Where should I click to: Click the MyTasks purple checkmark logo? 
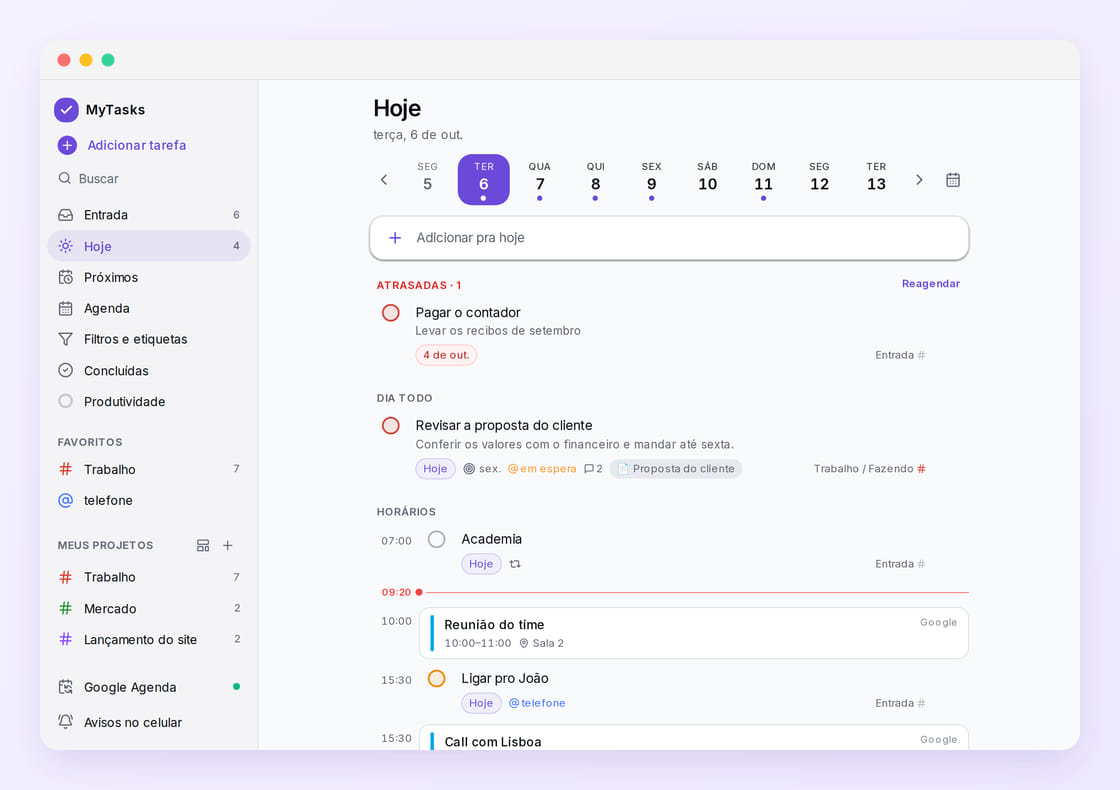[66, 110]
